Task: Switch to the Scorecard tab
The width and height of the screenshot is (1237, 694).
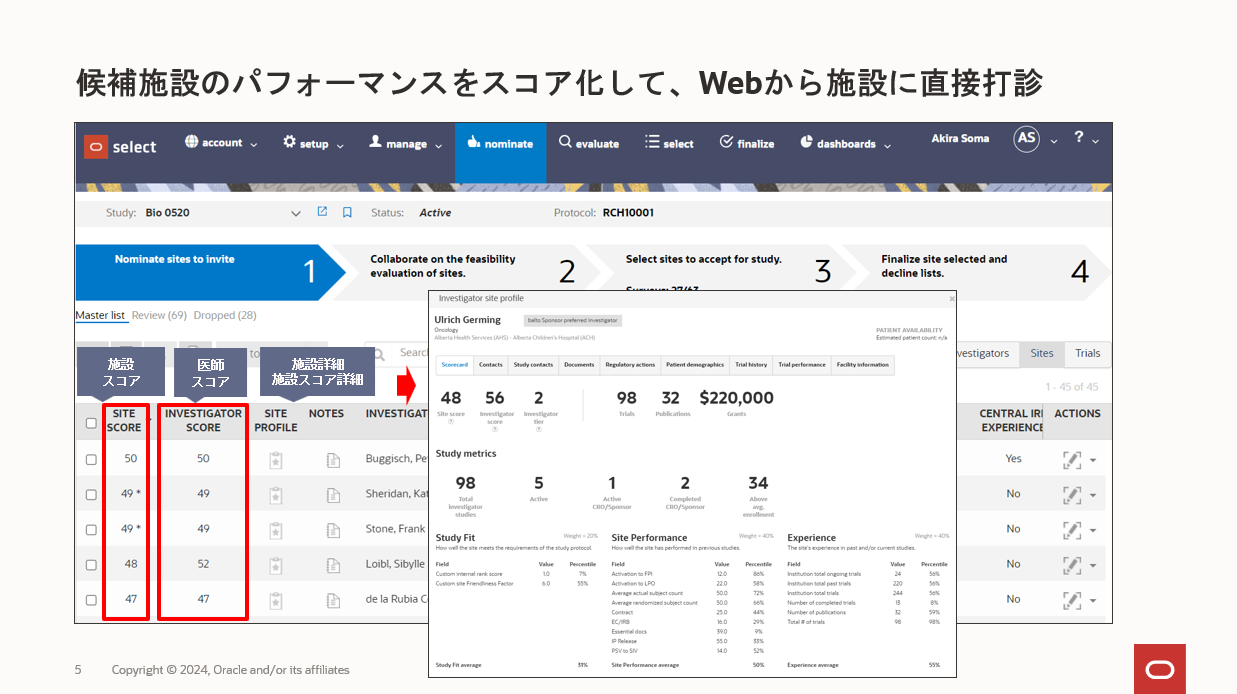Action: click(454, 365)
